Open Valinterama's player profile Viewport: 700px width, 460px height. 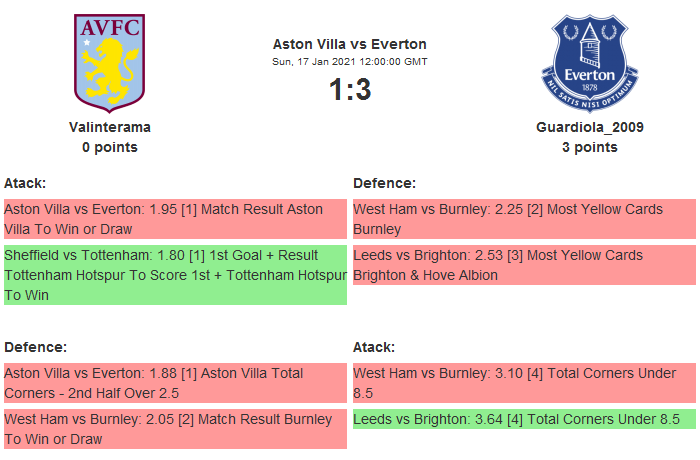tap(110, 127)
